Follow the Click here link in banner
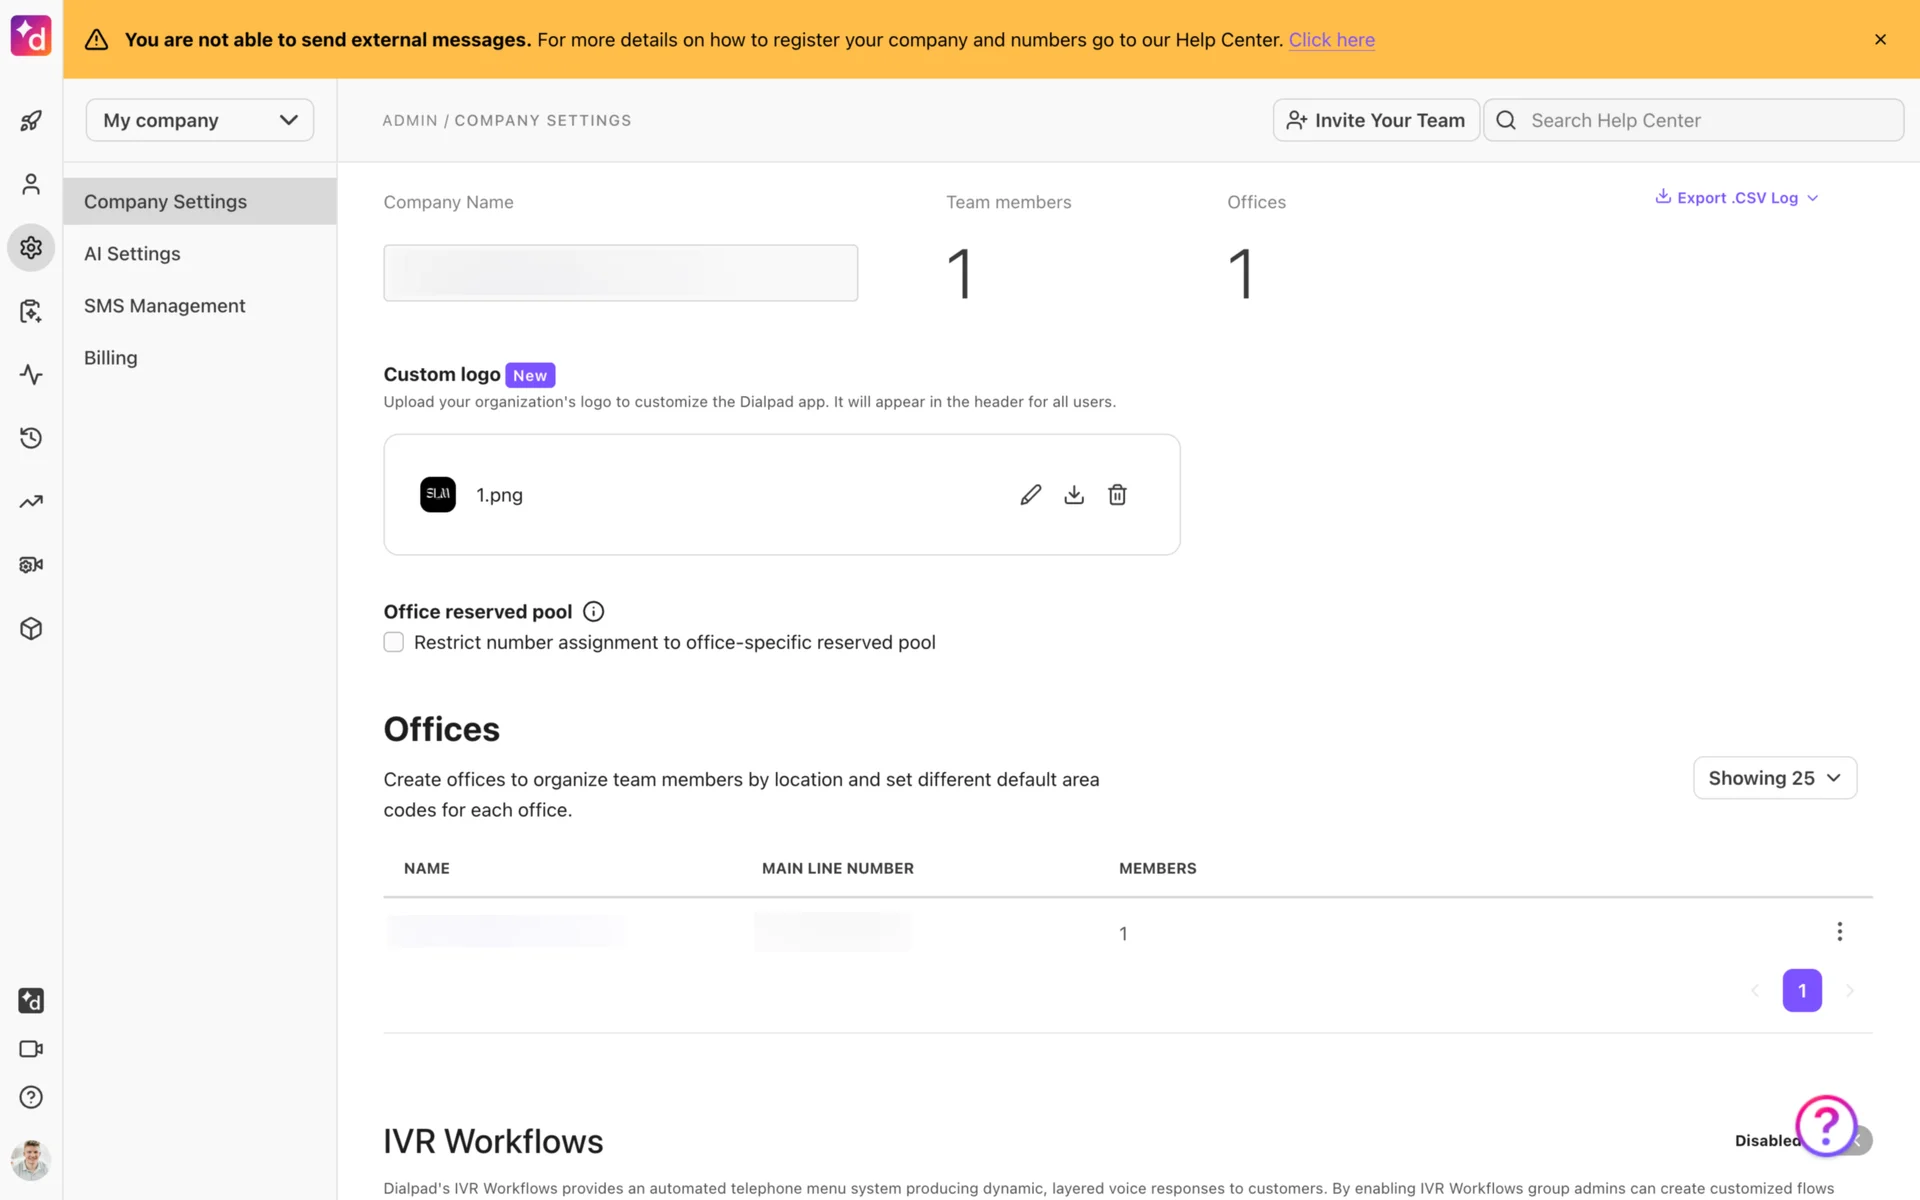The height and width of the screenshot is (1200, 1920). (x=1331, y=40)
